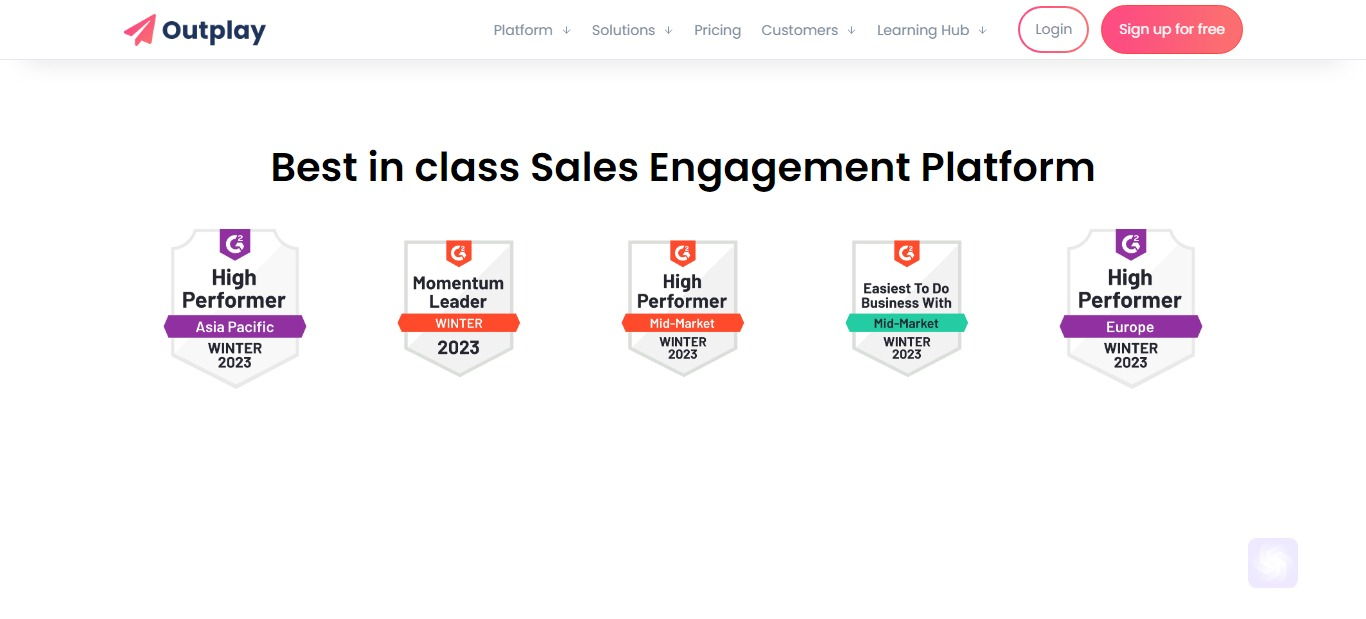The width and height of the screenshot is (1366, 619).
Task: Click the G2 icon on Asia Pacific badge
Action: click(x=235, y=243)
